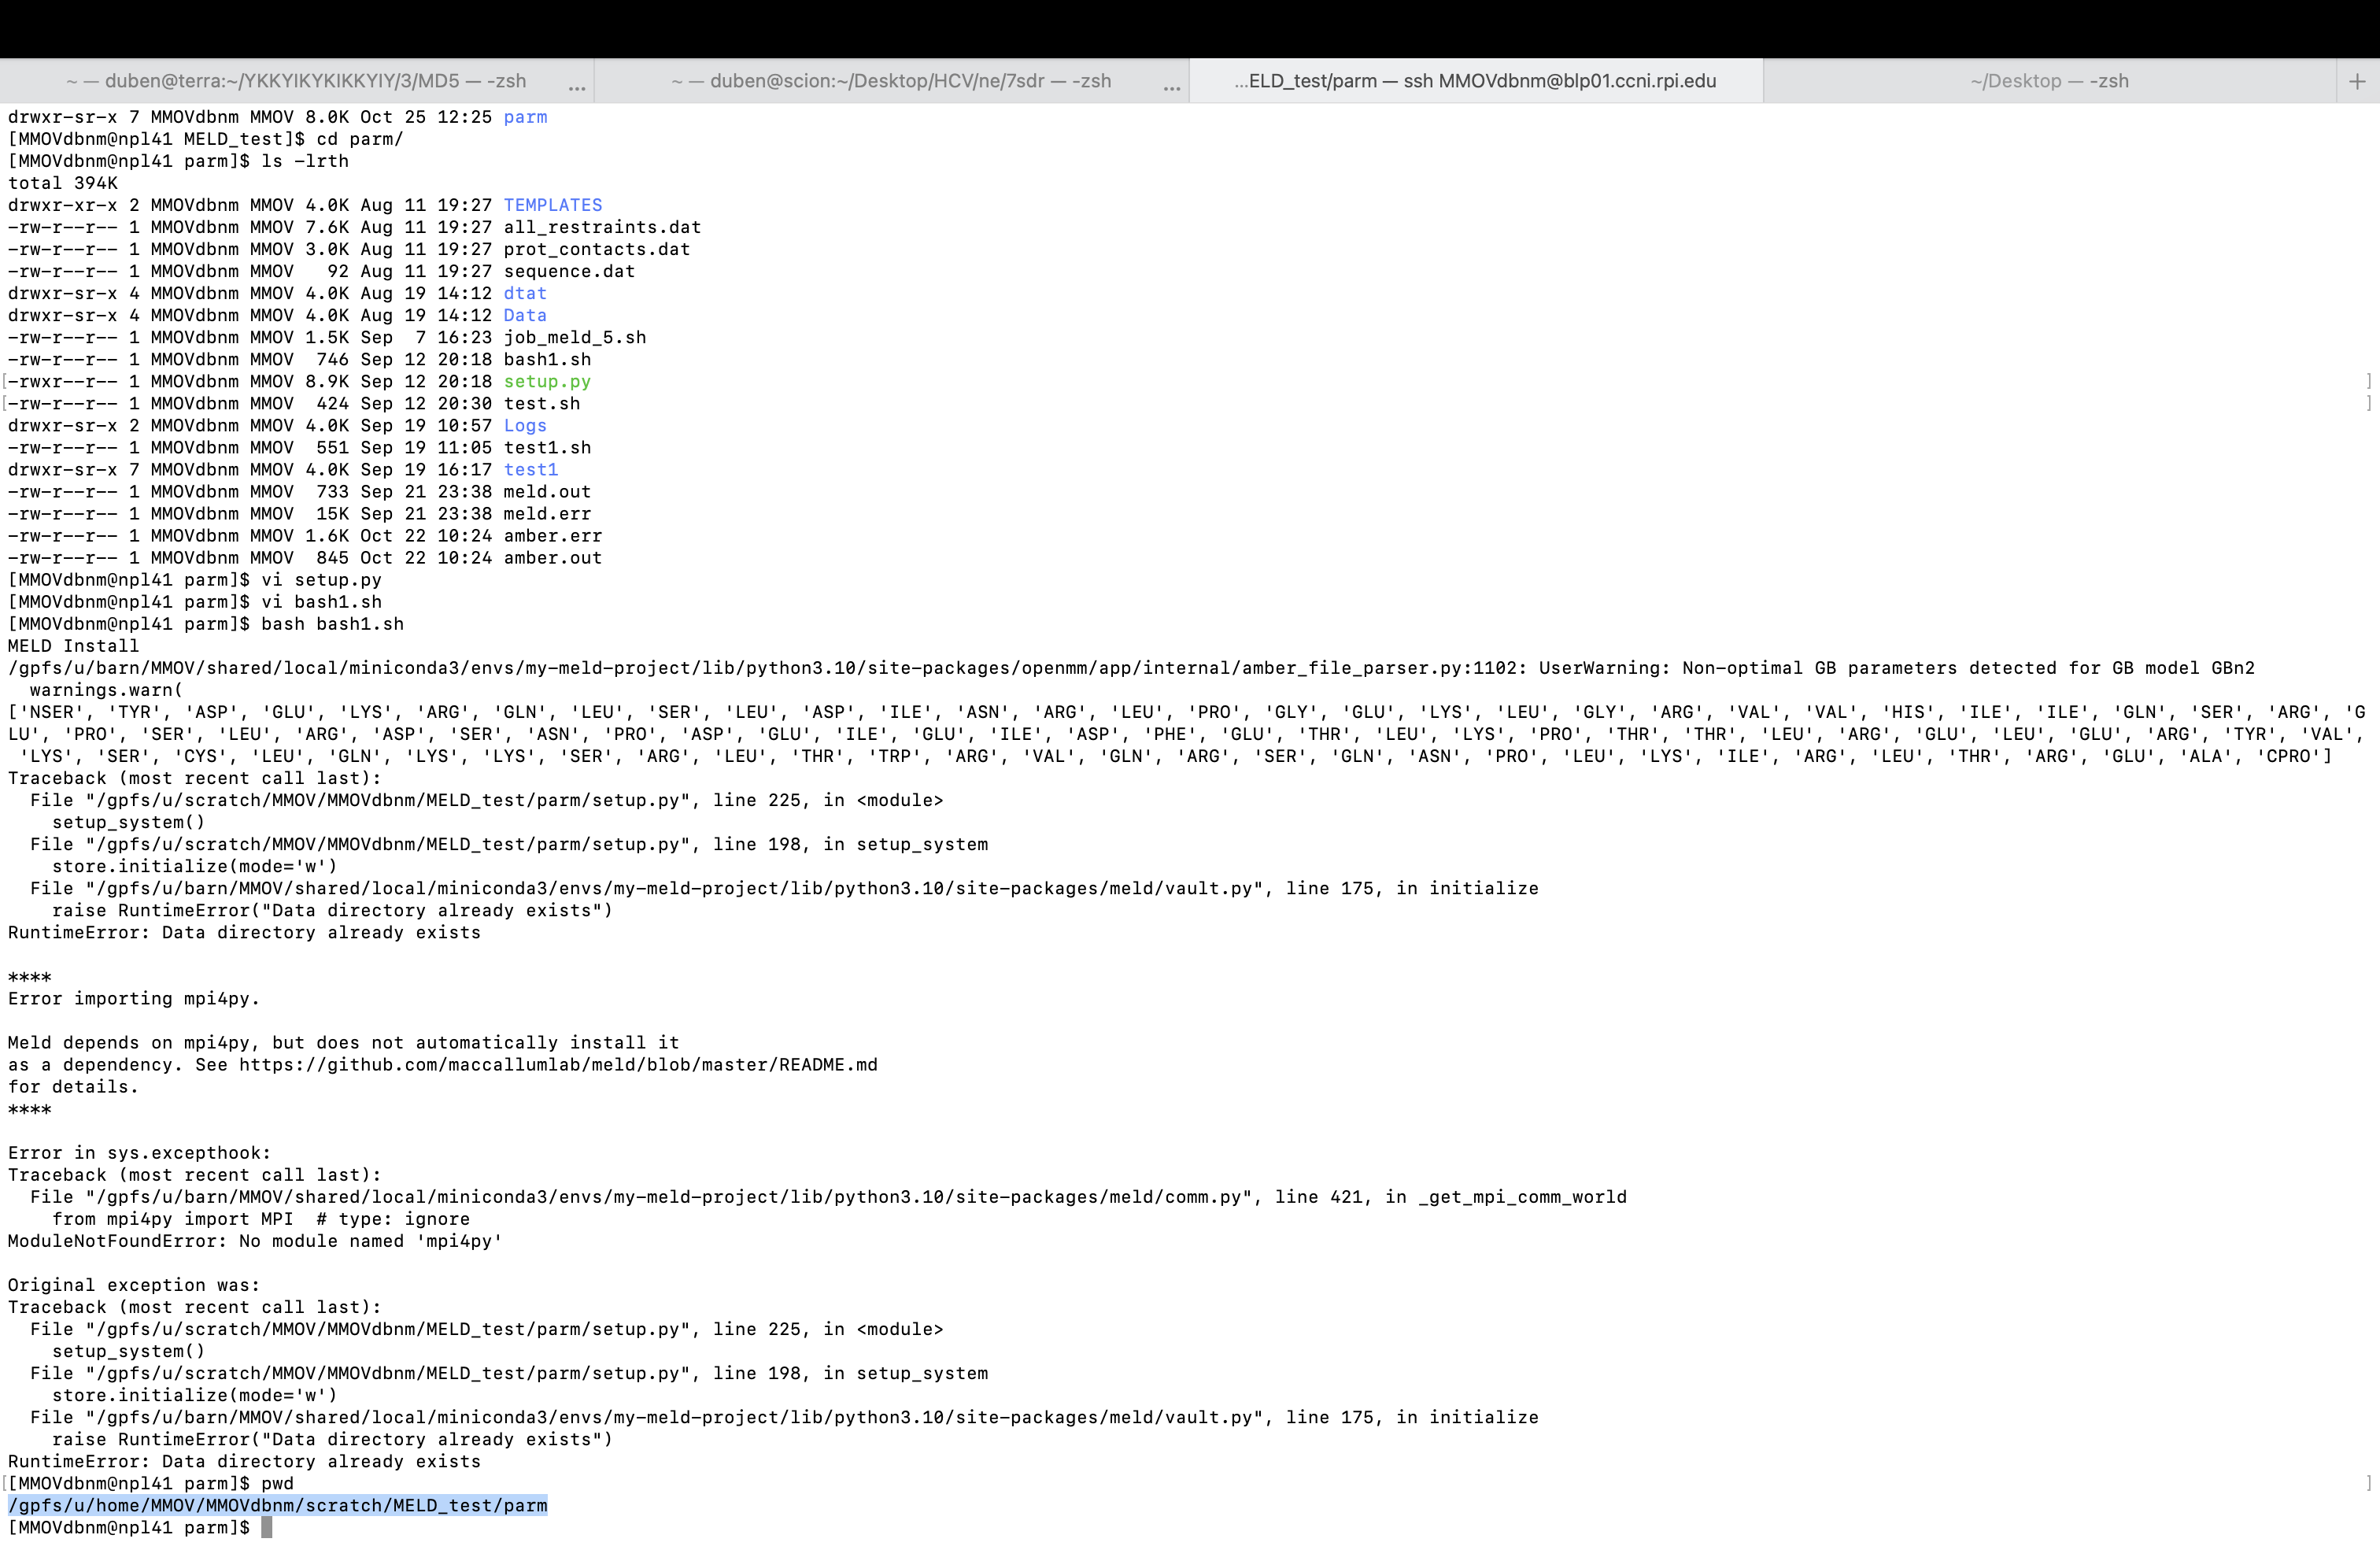
Task: Click the job_meld_5.sh filename
Action: 575,337
